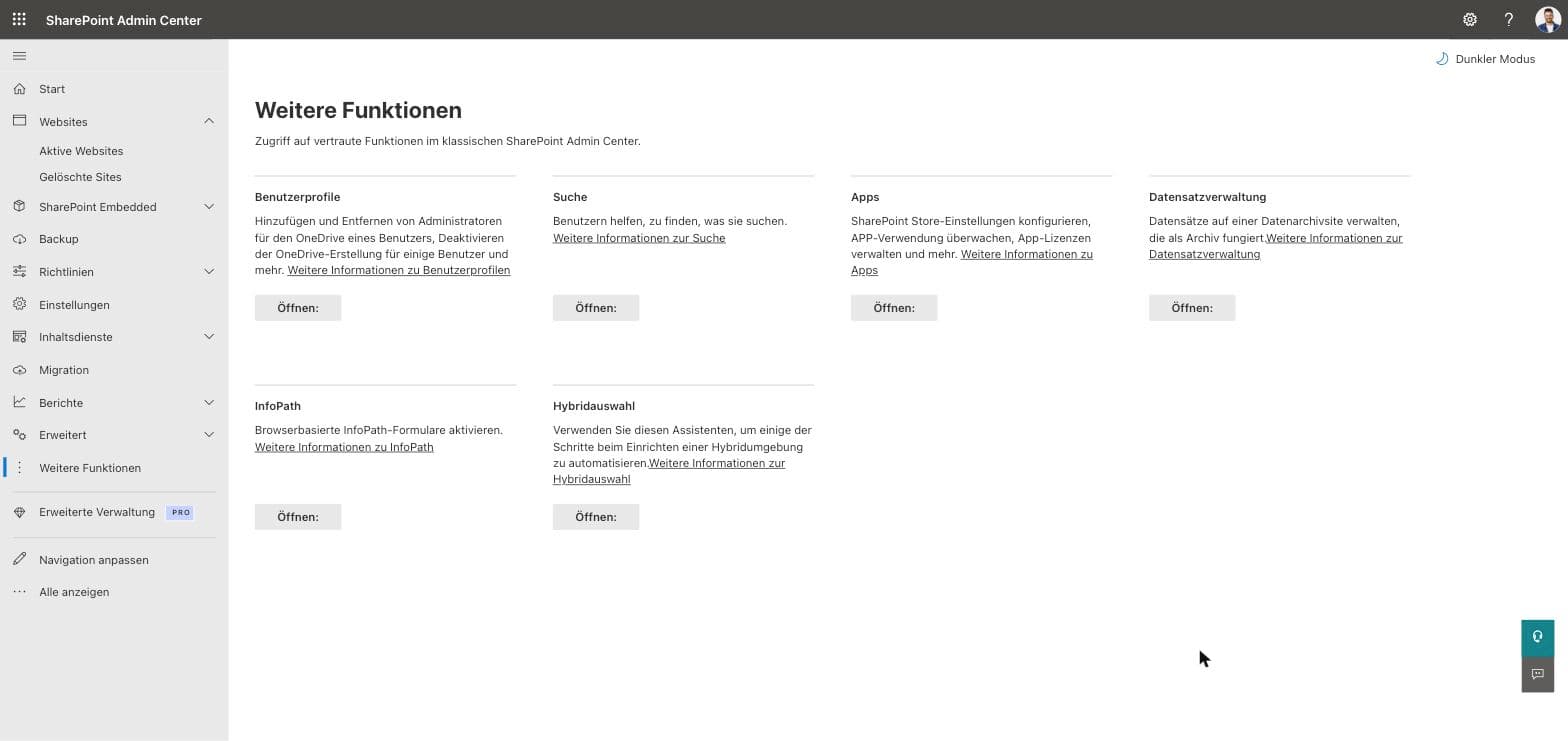This screenshot has width=1568, height=741.
Task: Click the Weitere Funktionen page heading
Action: pyautogui.click(x=358, y=110)
